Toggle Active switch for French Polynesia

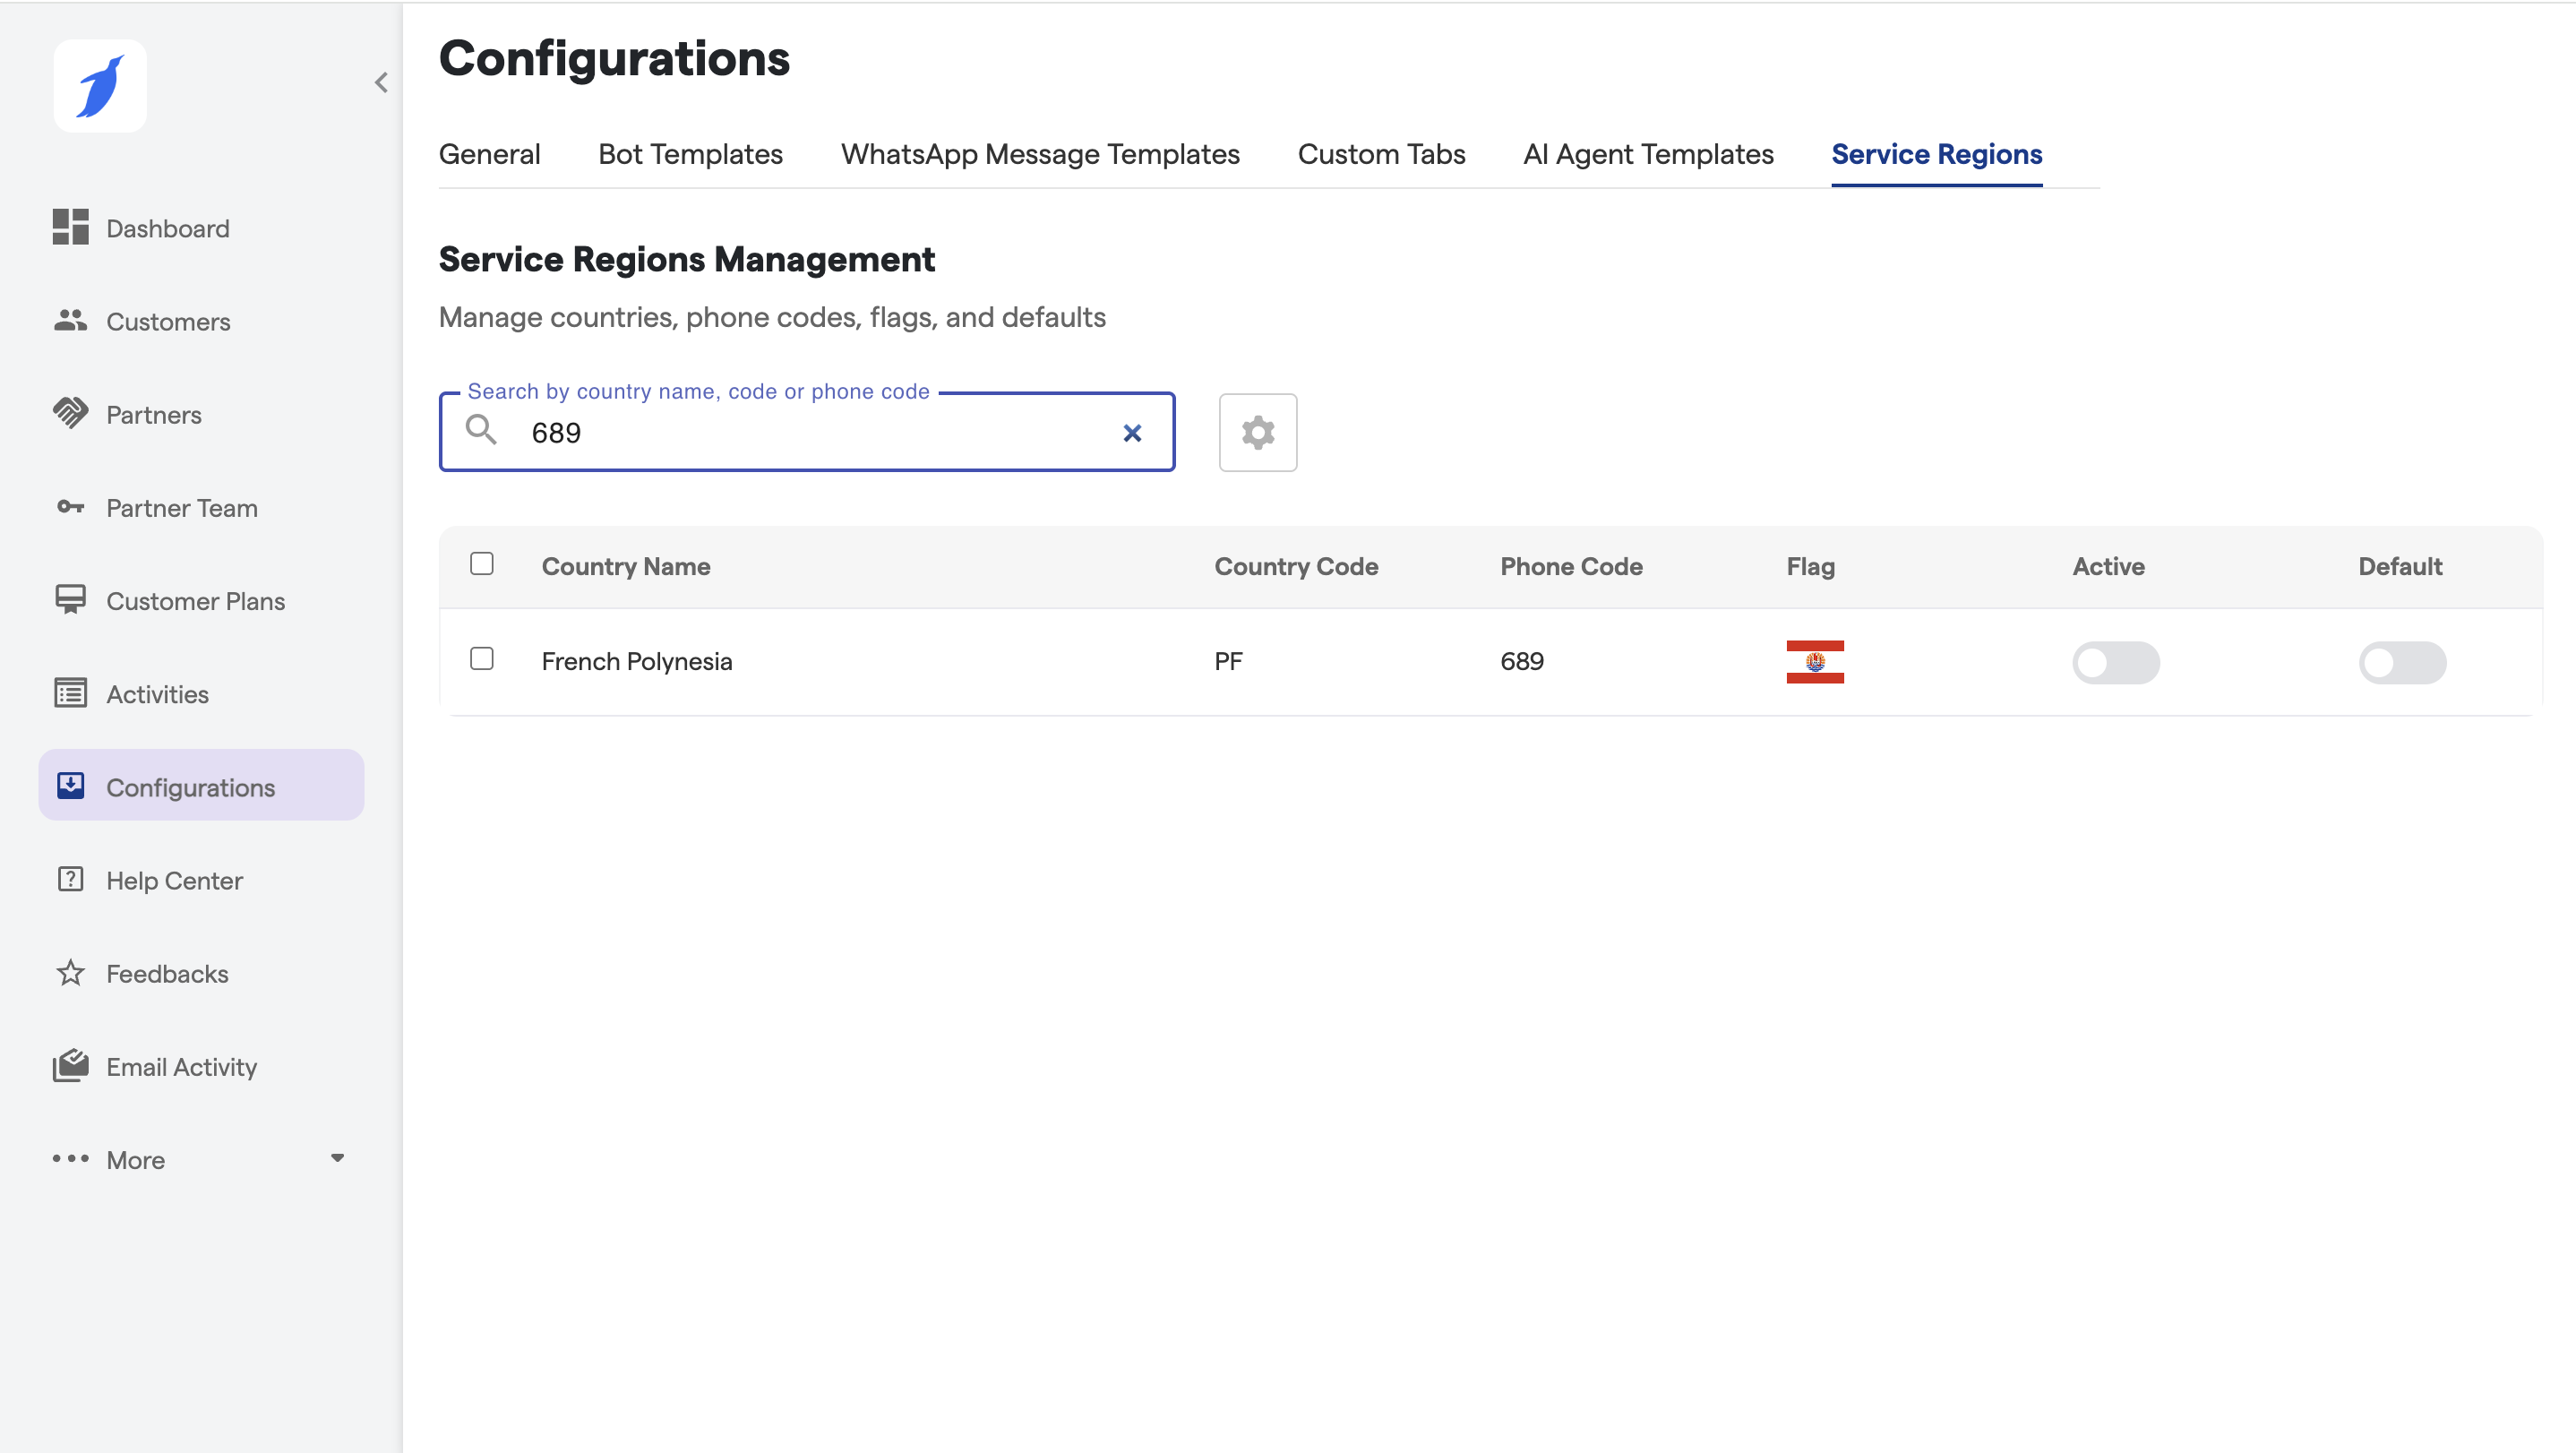pyautogui.click(x=2115, y=662)
